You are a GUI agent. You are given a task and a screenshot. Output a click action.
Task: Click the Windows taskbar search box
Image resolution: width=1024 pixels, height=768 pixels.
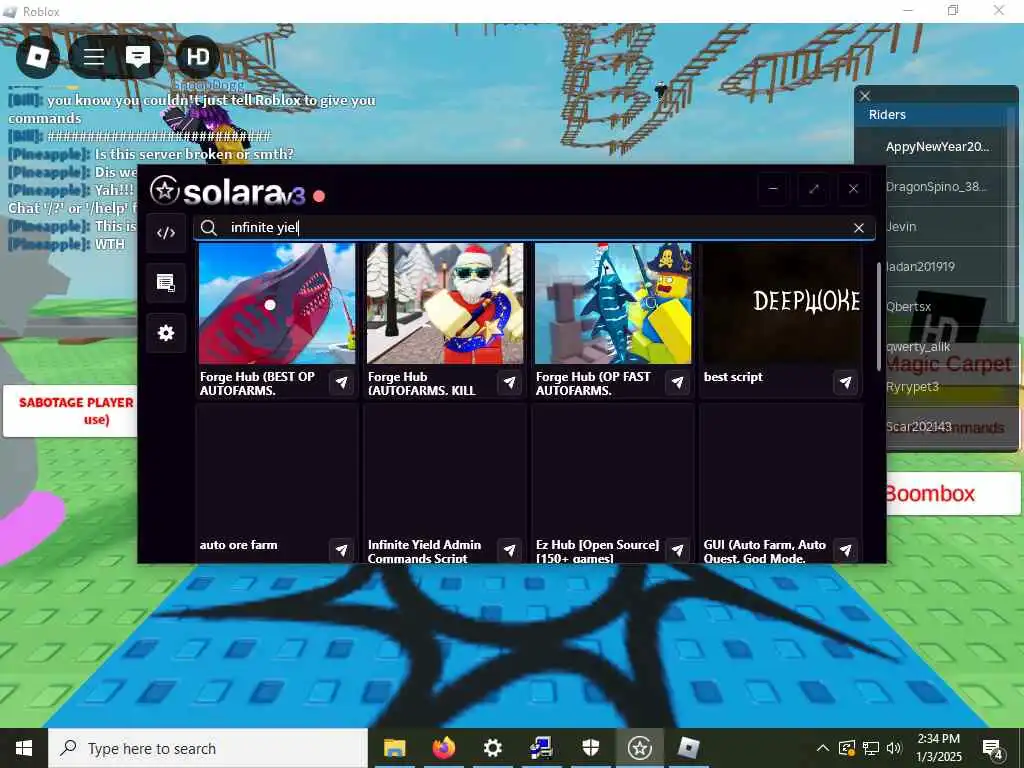(208, 748)
